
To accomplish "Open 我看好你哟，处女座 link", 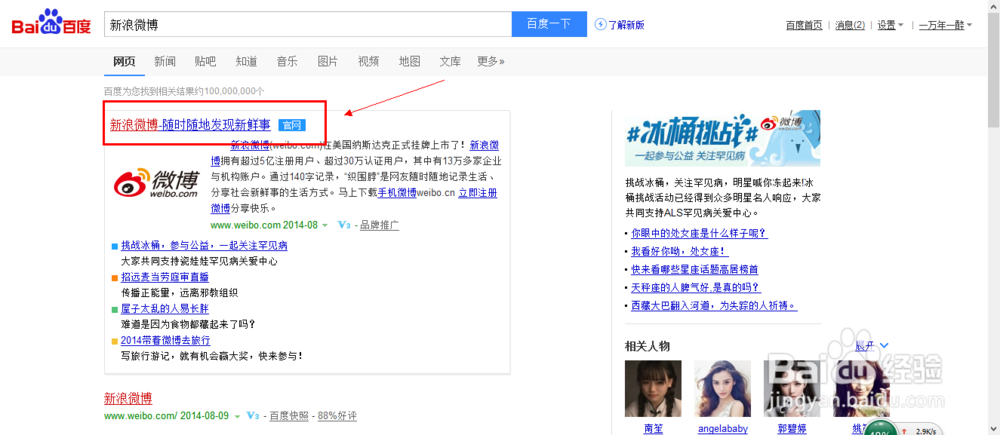I will coord(680,251).
